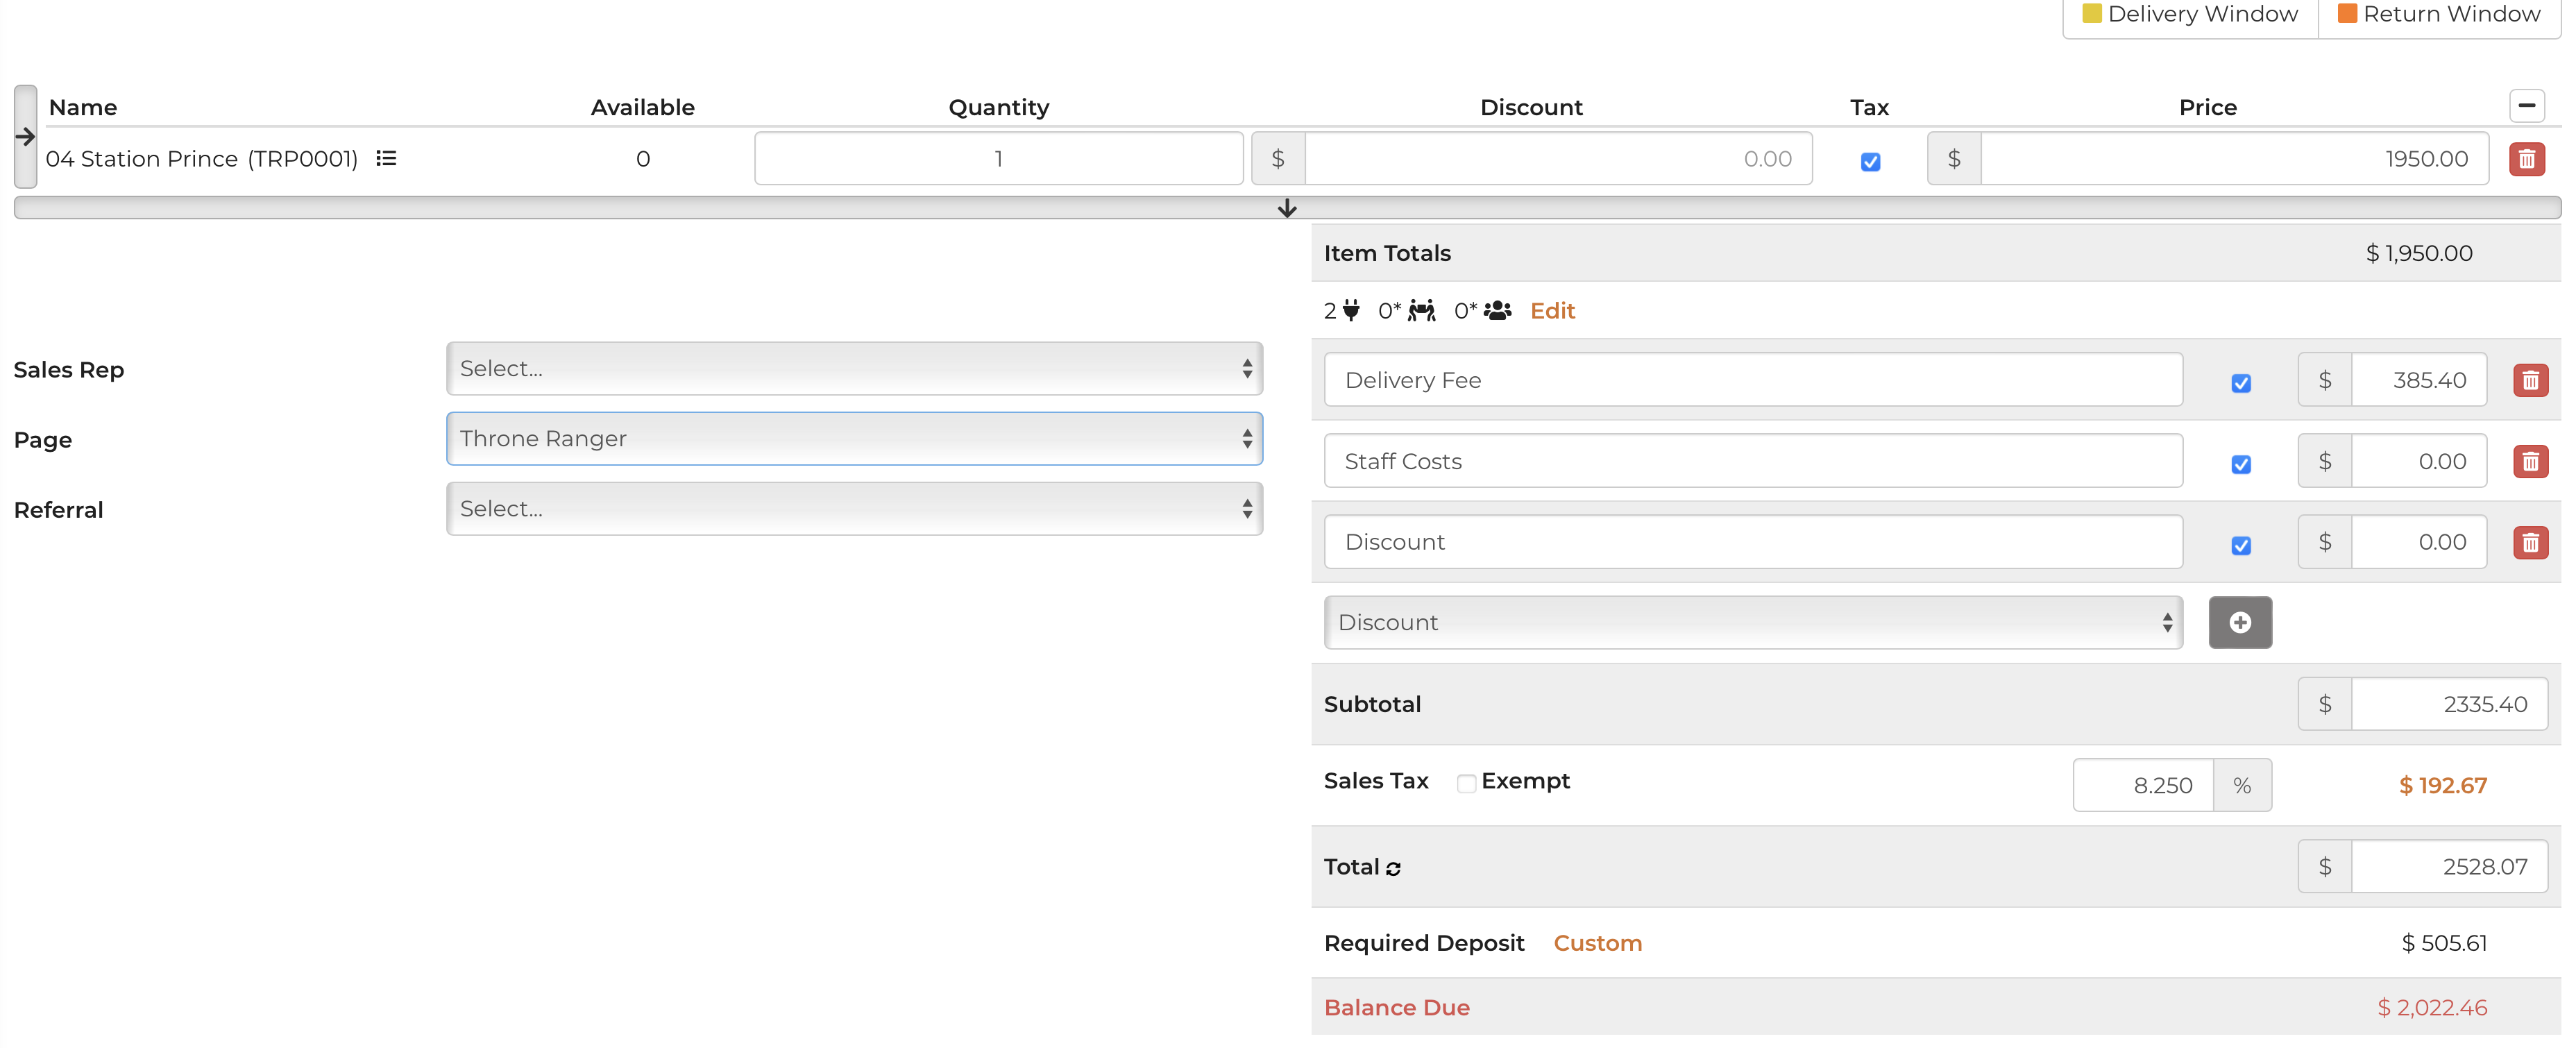The width and height of the screenshot is (2576, 1048).
Task: Delete the Discount fee line
Action: point(2530,543)
